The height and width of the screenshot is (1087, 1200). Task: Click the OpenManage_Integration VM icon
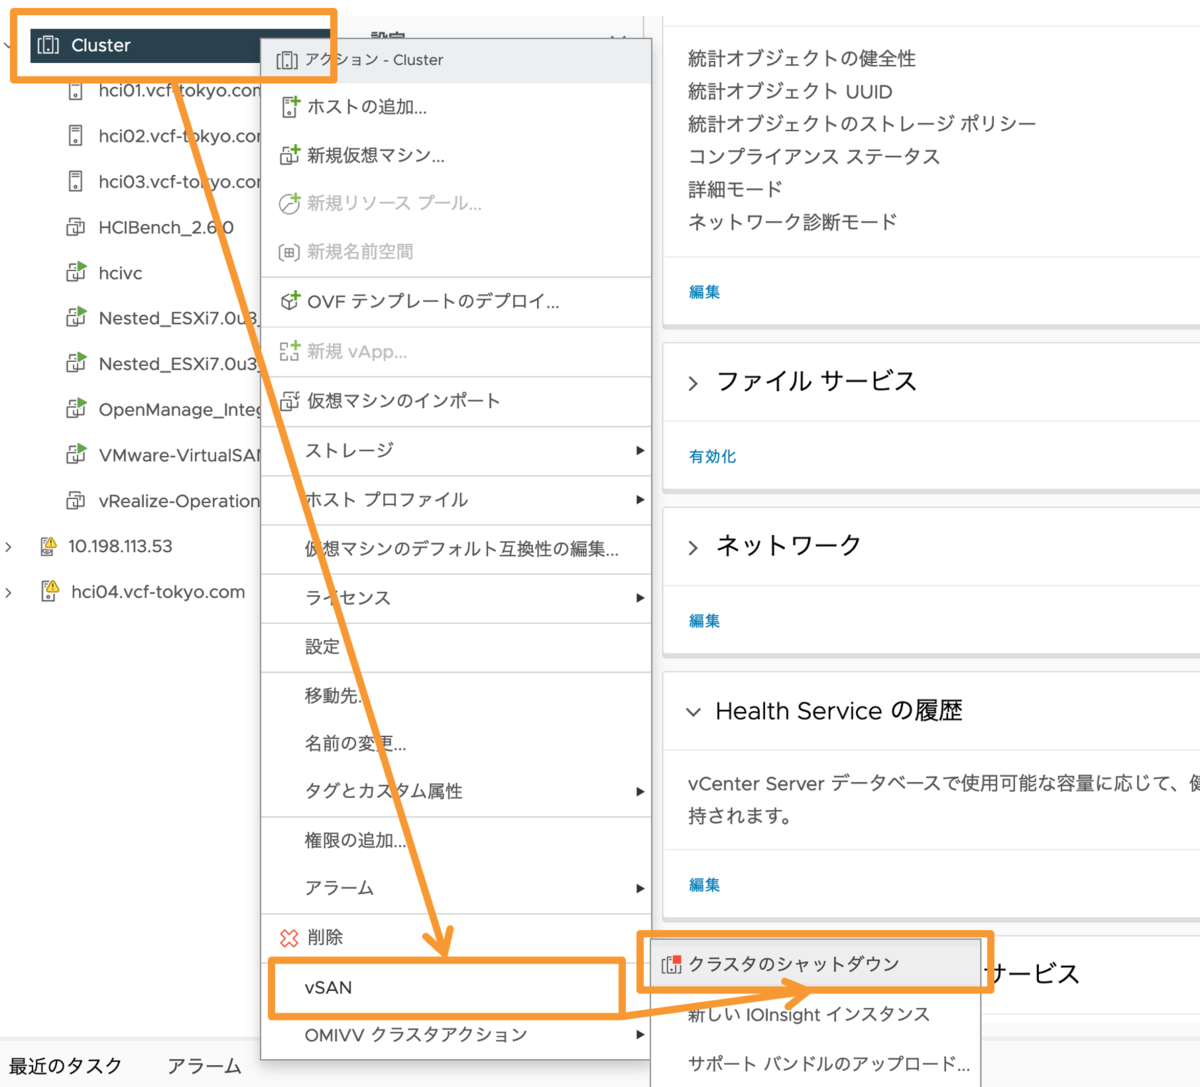(76, 409)
